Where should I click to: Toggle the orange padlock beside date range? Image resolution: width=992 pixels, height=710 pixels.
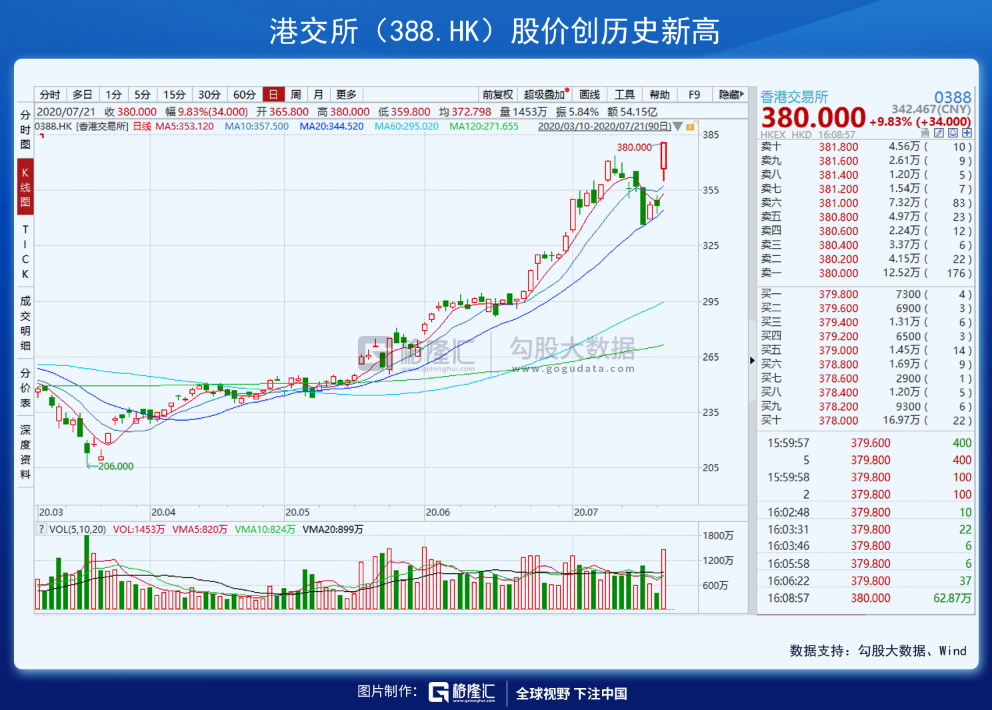tap(691, 126)
